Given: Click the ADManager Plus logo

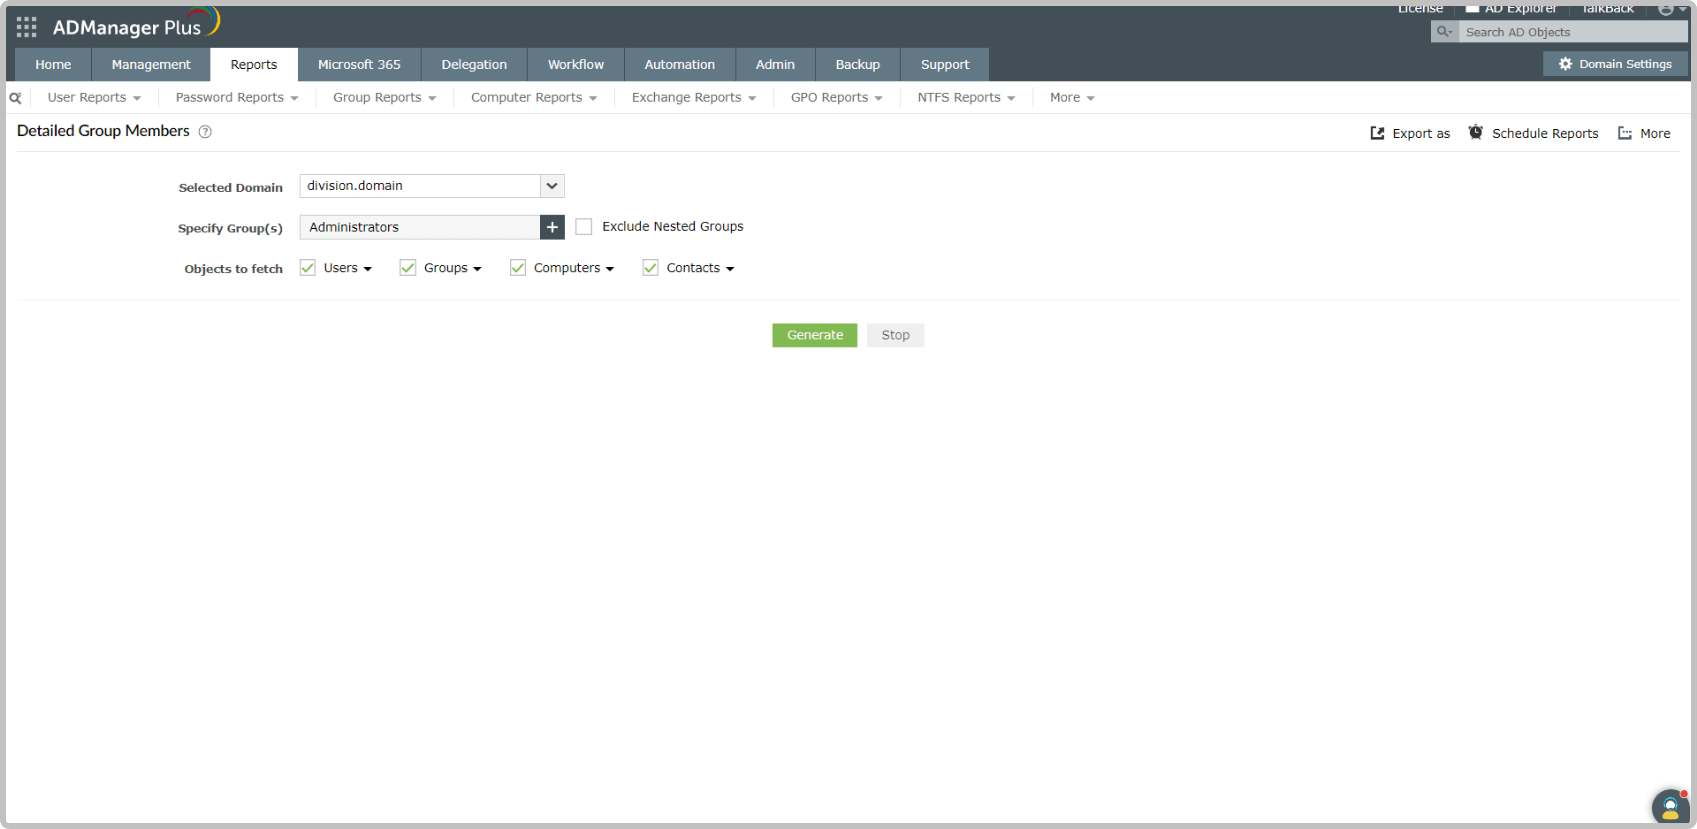Looking at the screenshot, I should pyautogui.click(x=135, y=25).
